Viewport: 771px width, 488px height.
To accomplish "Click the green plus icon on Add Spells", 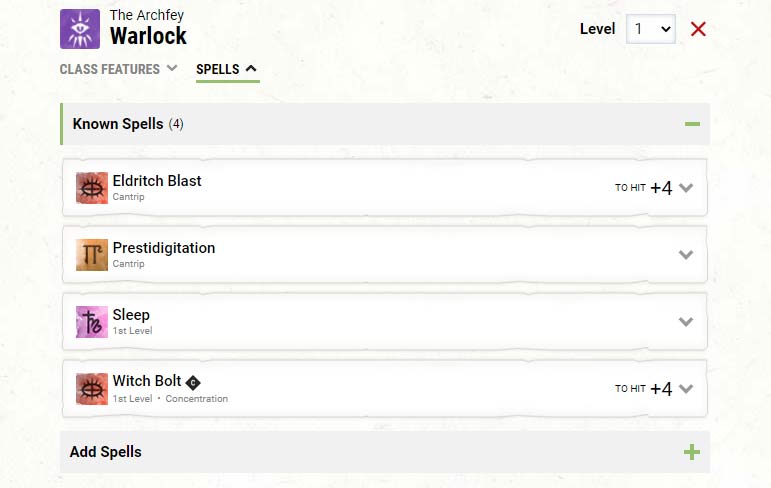I will pyautogui.click(x=692, y=452).
